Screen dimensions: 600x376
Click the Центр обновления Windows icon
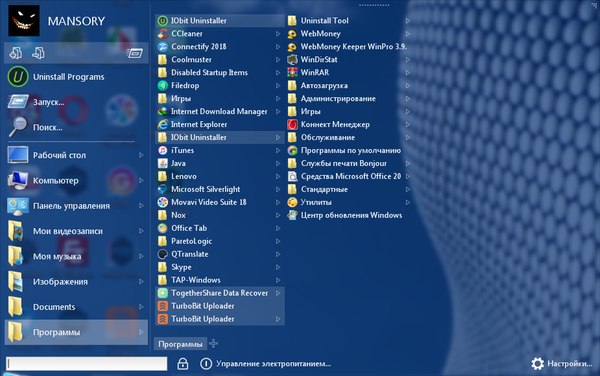[292, 215]
